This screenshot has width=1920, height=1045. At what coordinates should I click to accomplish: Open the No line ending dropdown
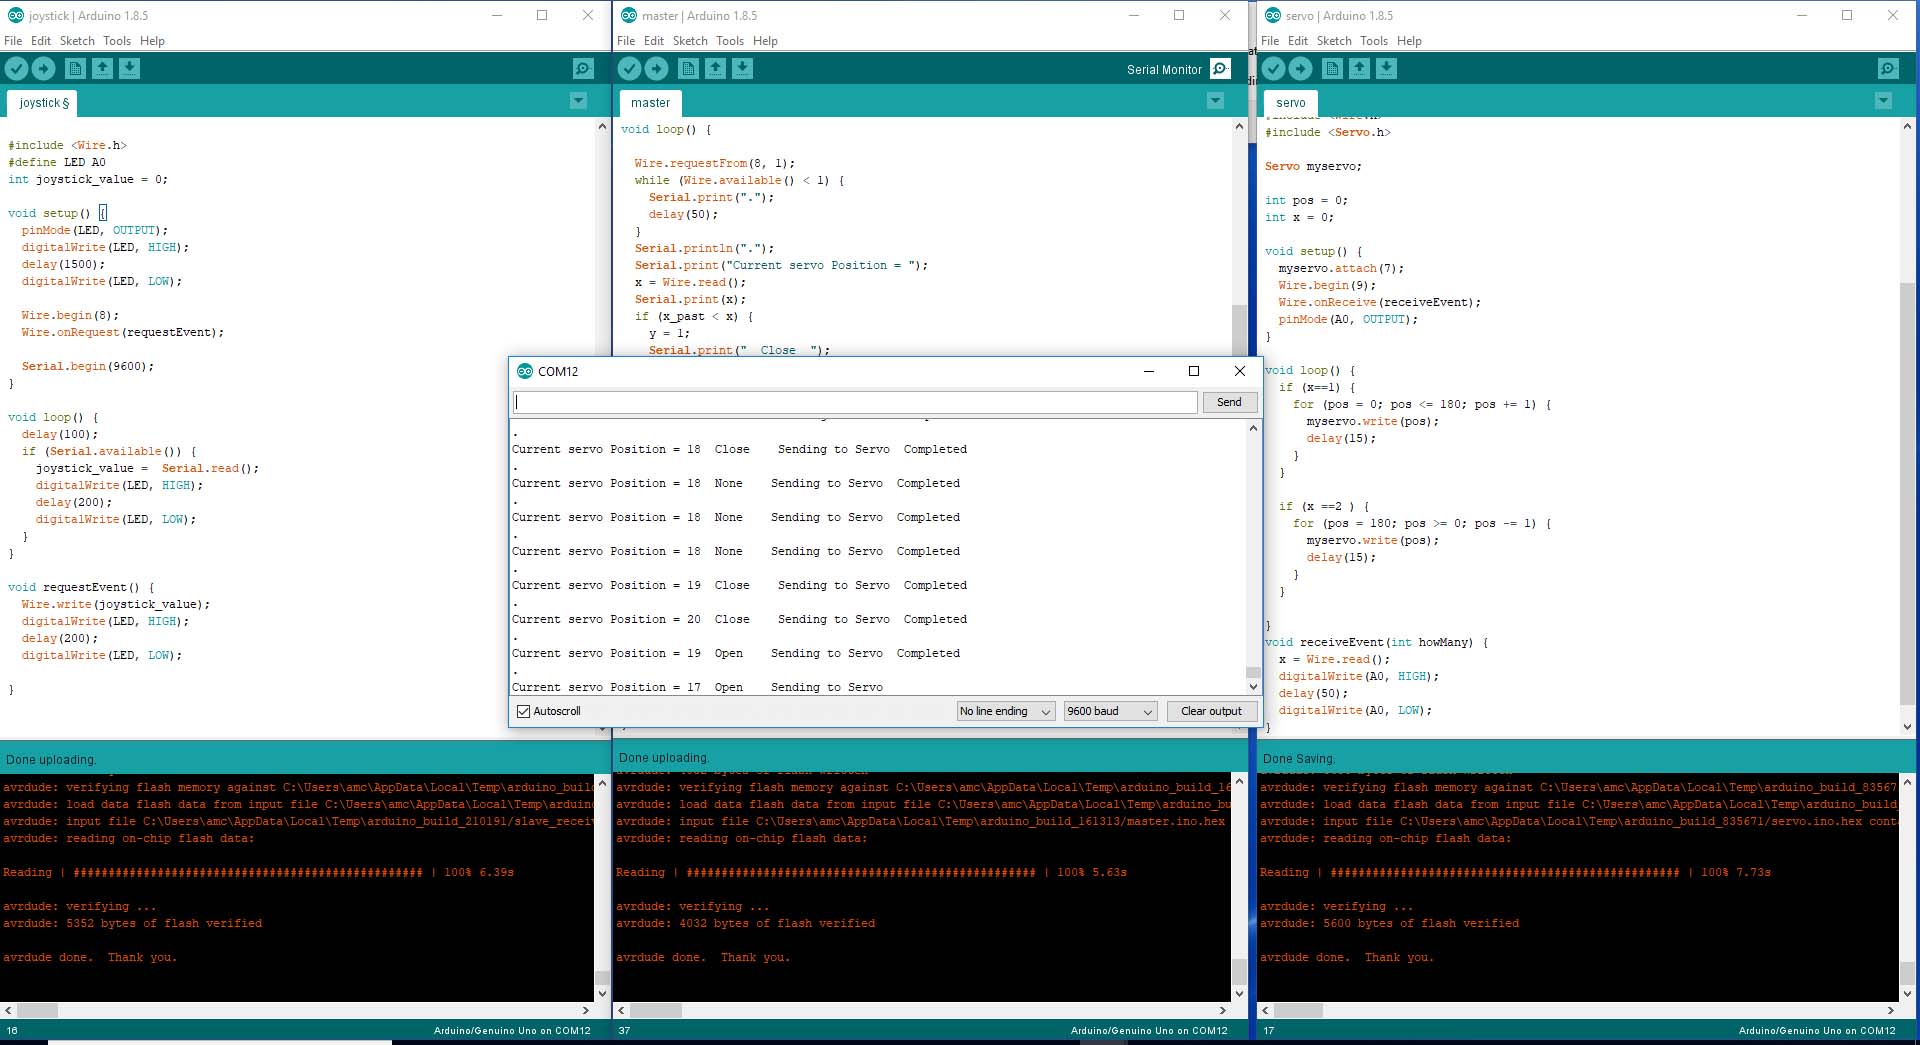click(1005, 711)
